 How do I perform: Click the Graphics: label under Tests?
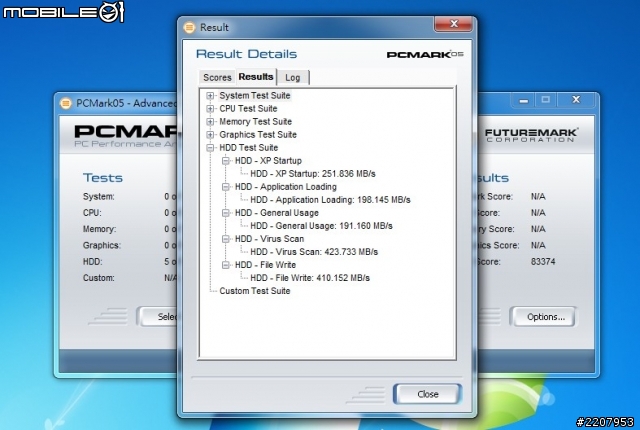(102, 246)
